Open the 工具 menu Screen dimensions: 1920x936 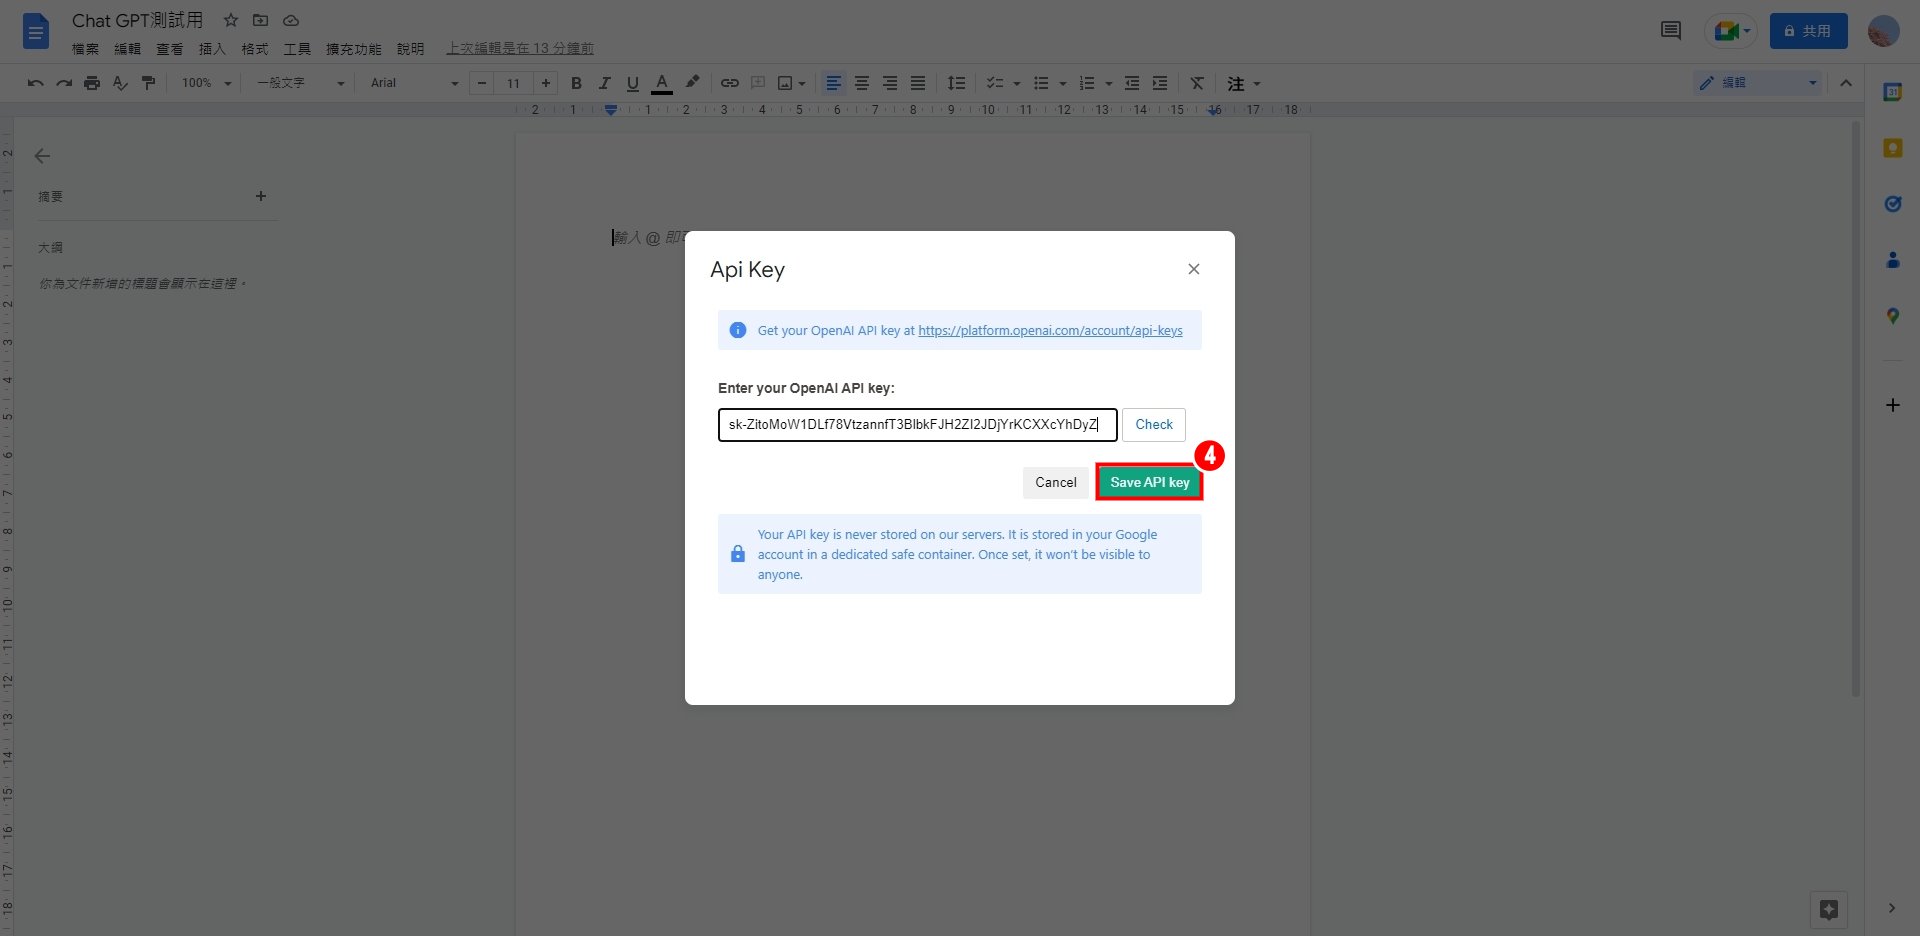tap(297, 48)
